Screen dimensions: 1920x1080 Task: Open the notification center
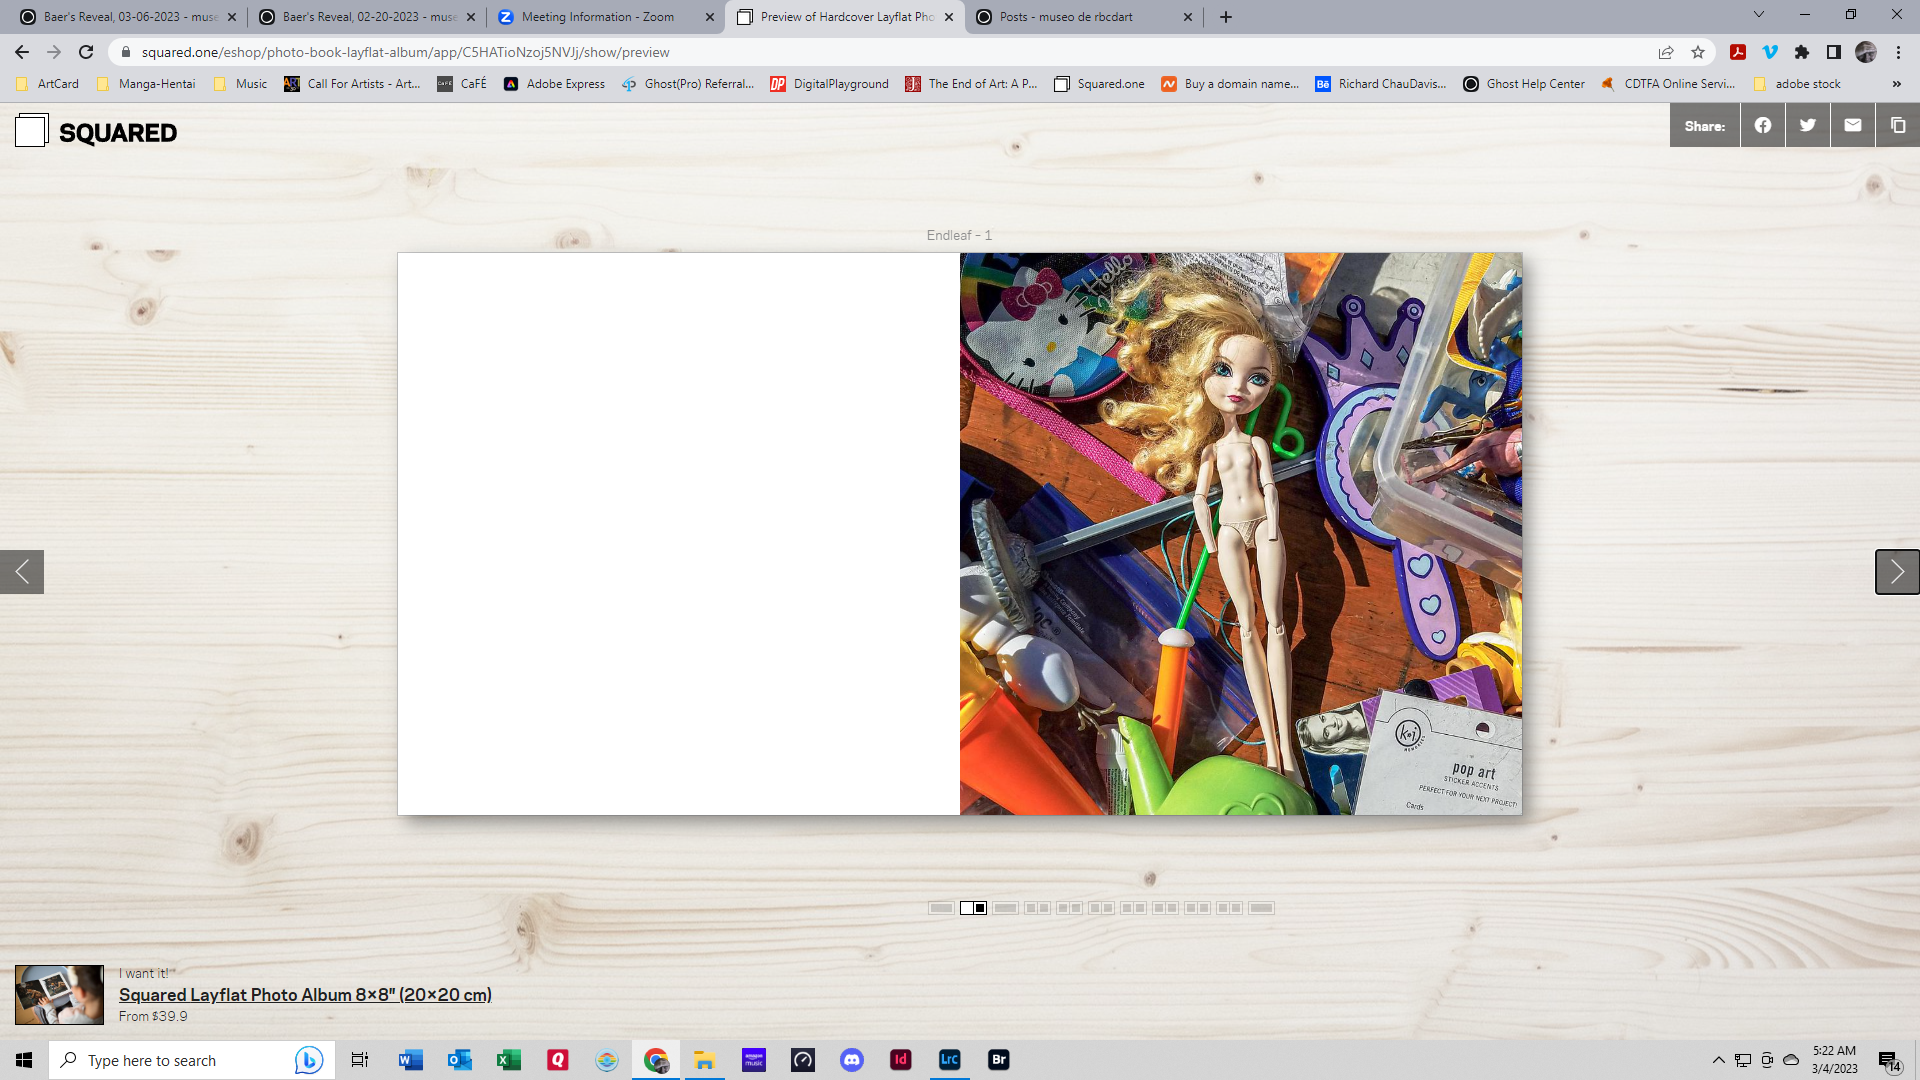(1889, 1061)
